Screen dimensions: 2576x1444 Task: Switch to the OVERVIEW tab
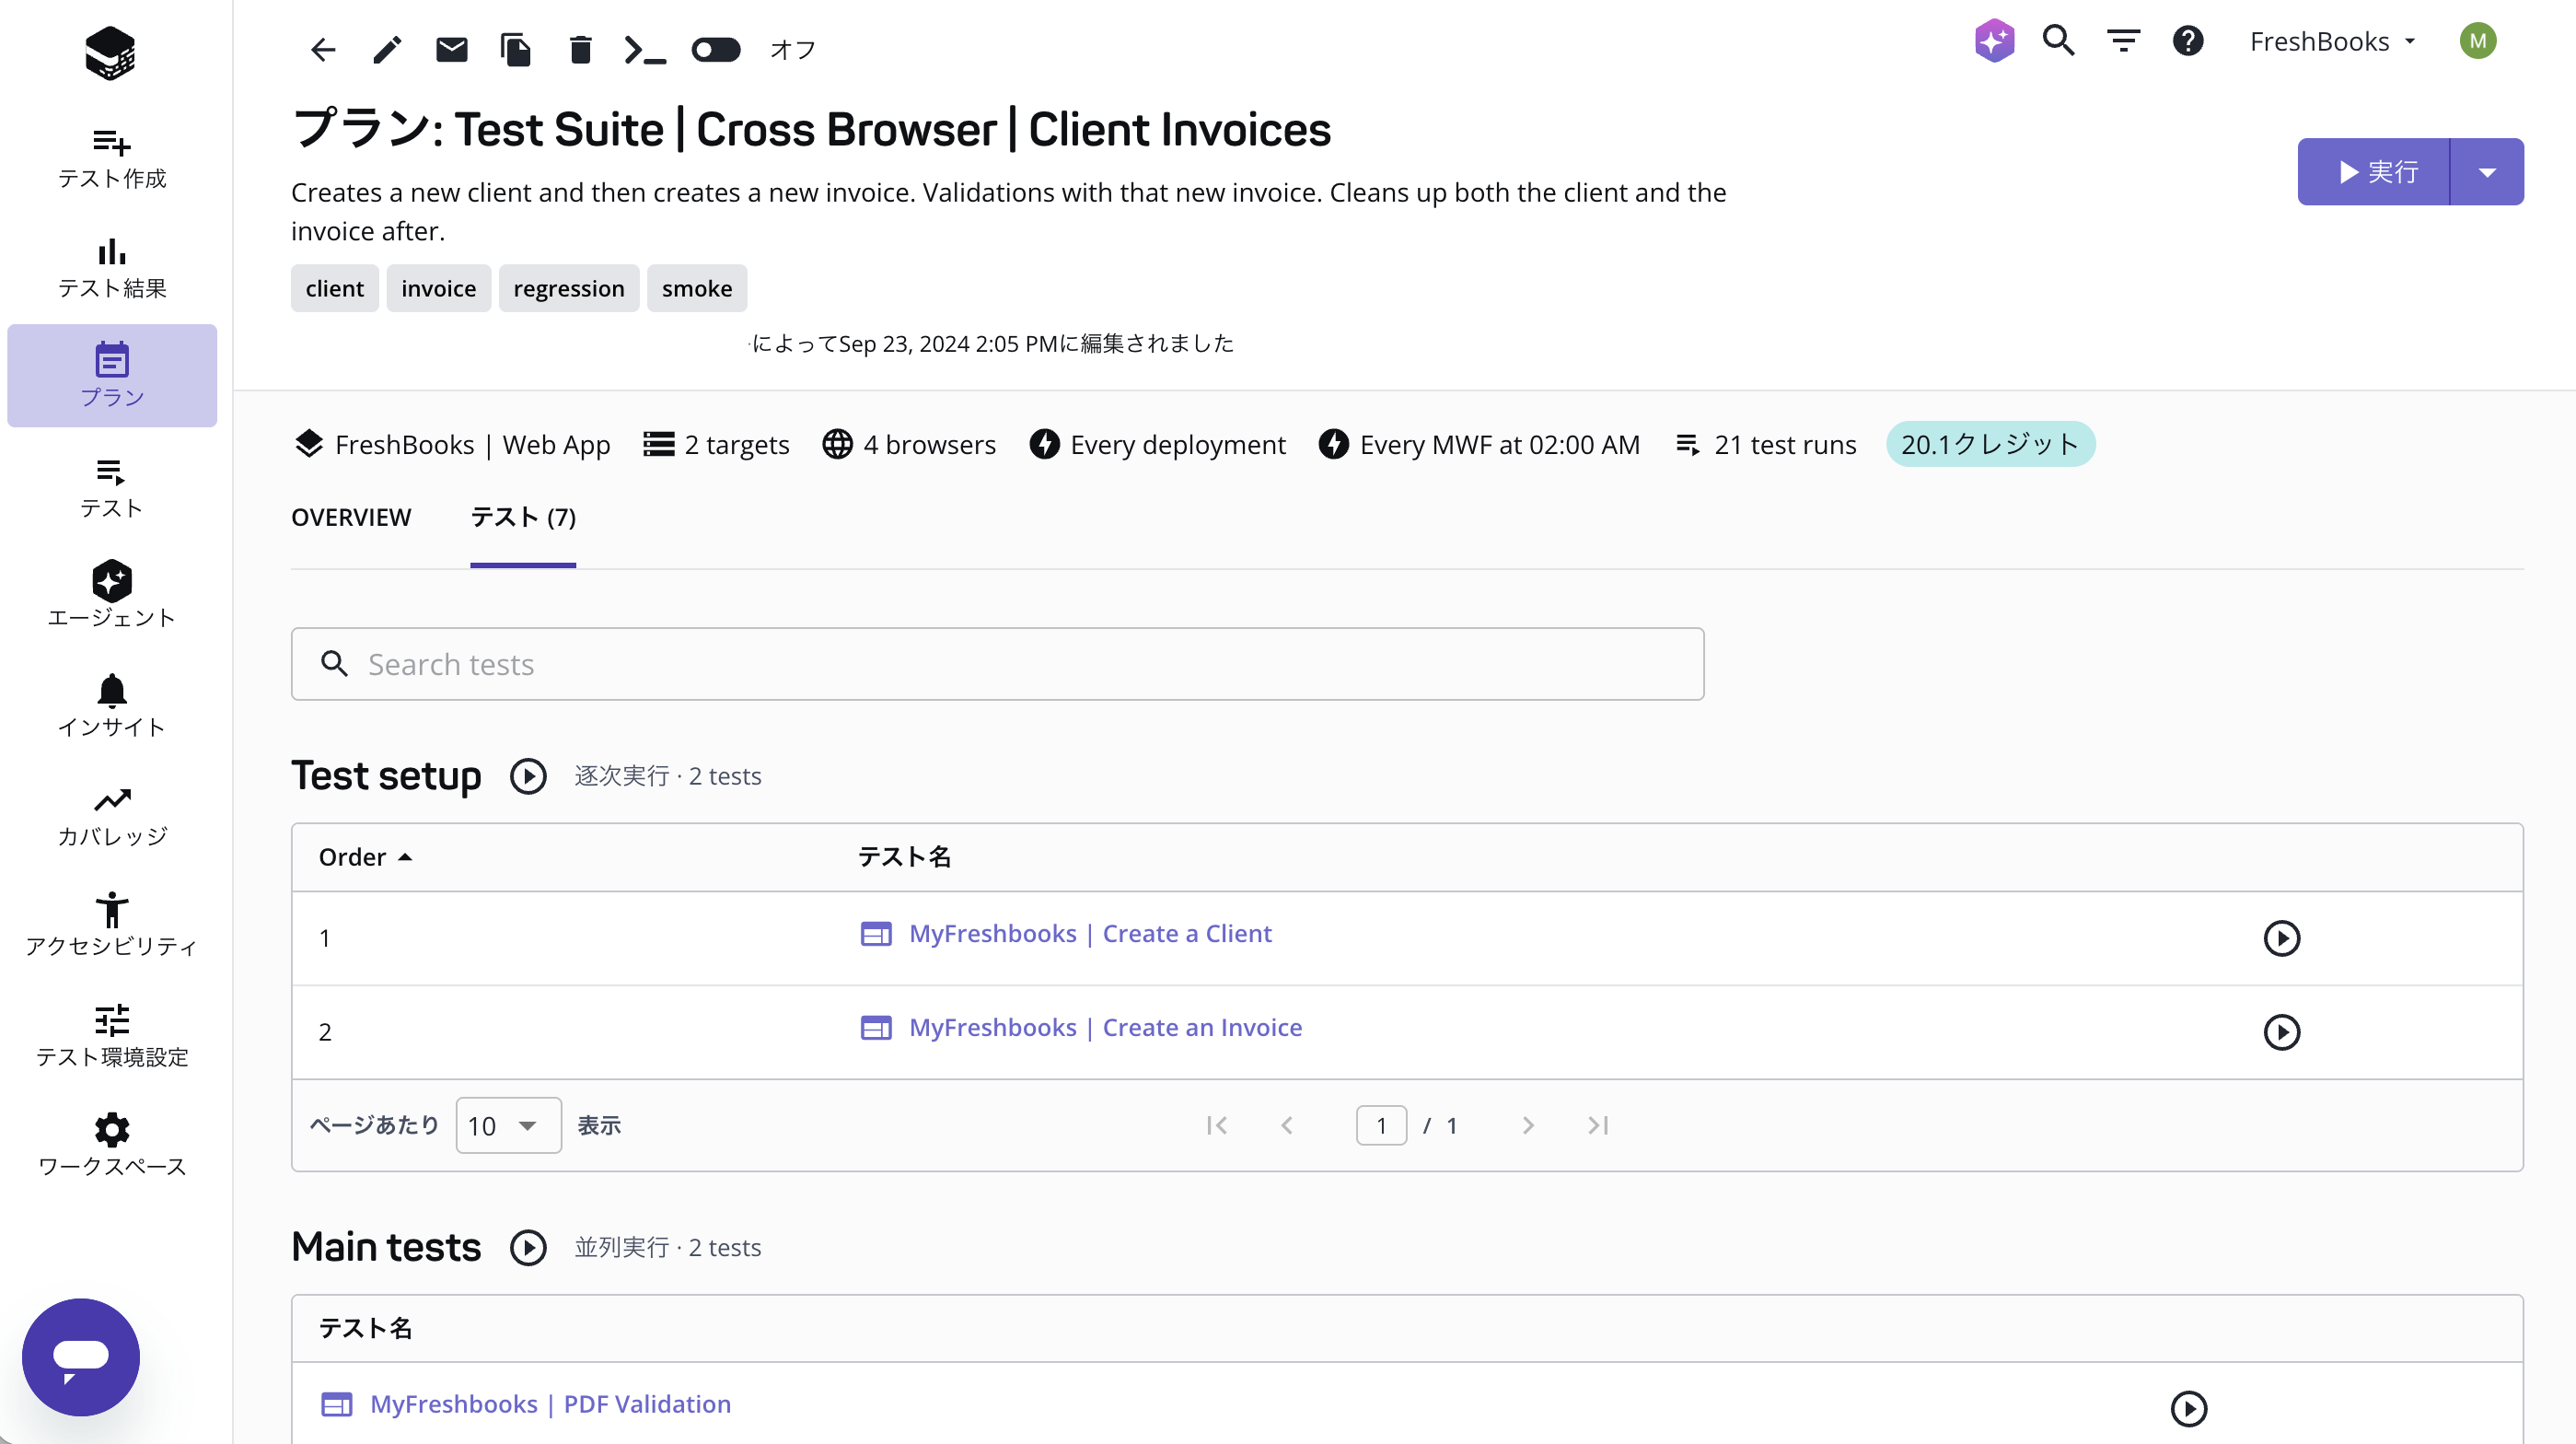[351, 517]
